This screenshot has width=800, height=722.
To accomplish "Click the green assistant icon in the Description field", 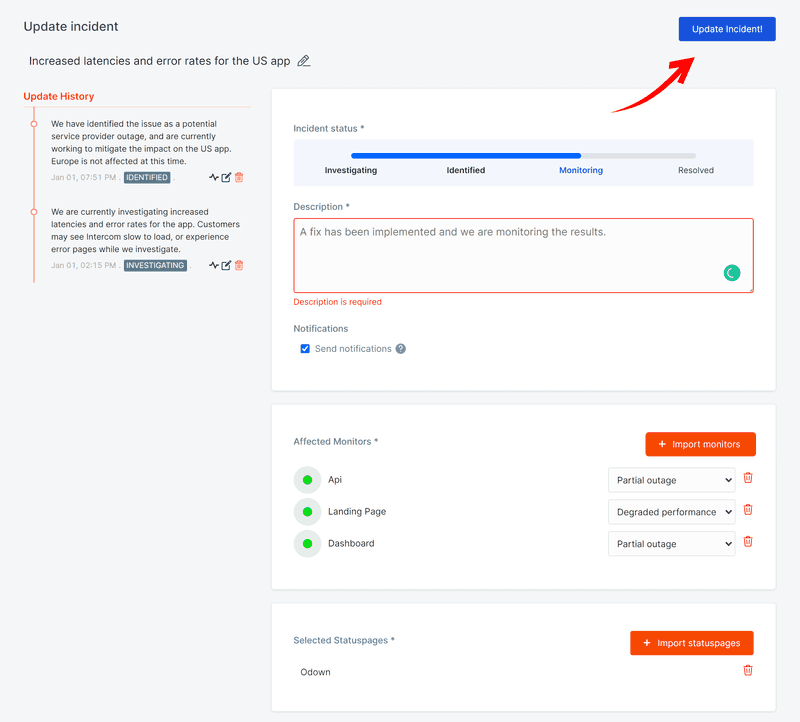I will click(x=732, y=273).
